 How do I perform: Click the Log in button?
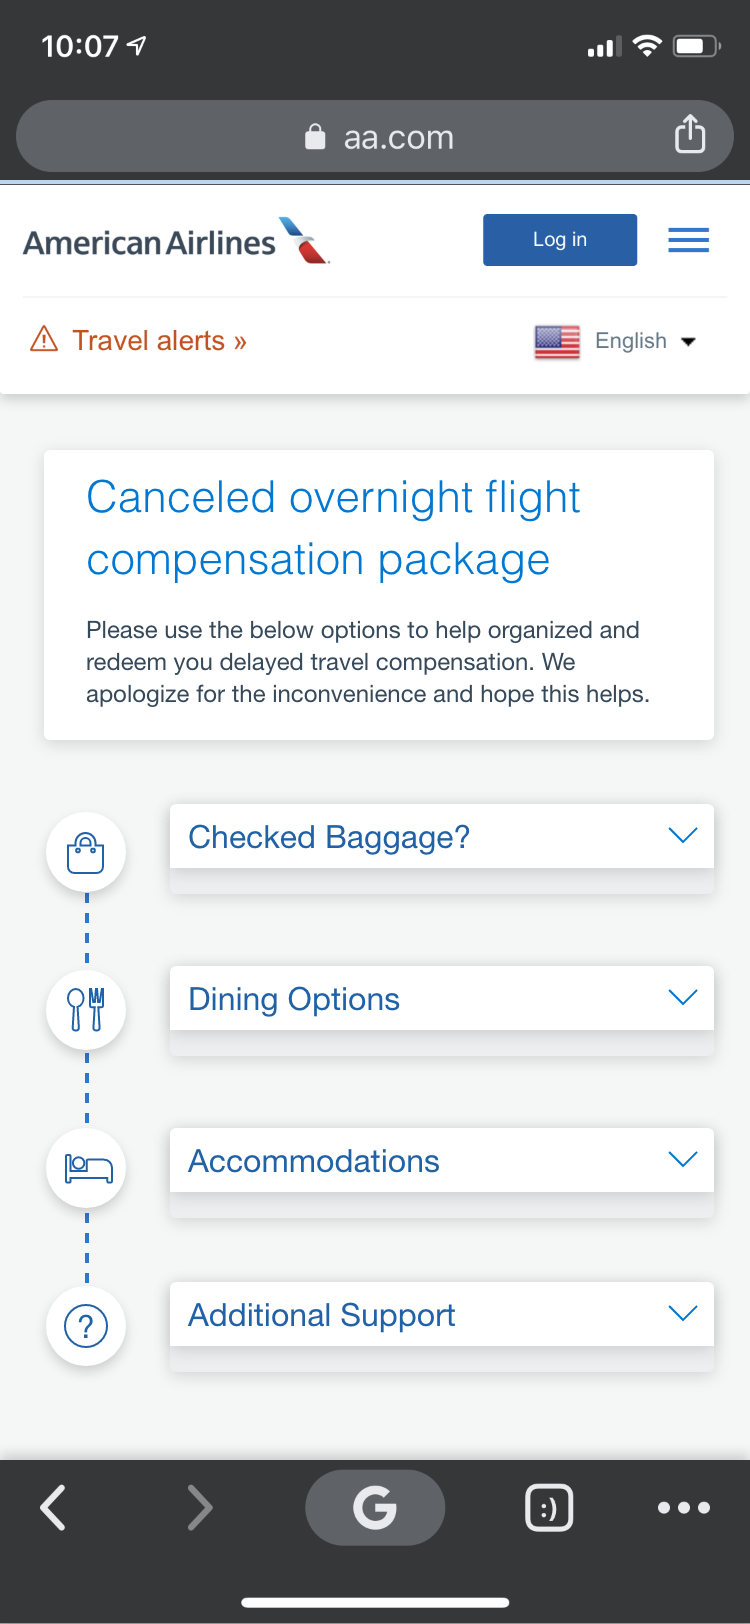tap(560, 240)
